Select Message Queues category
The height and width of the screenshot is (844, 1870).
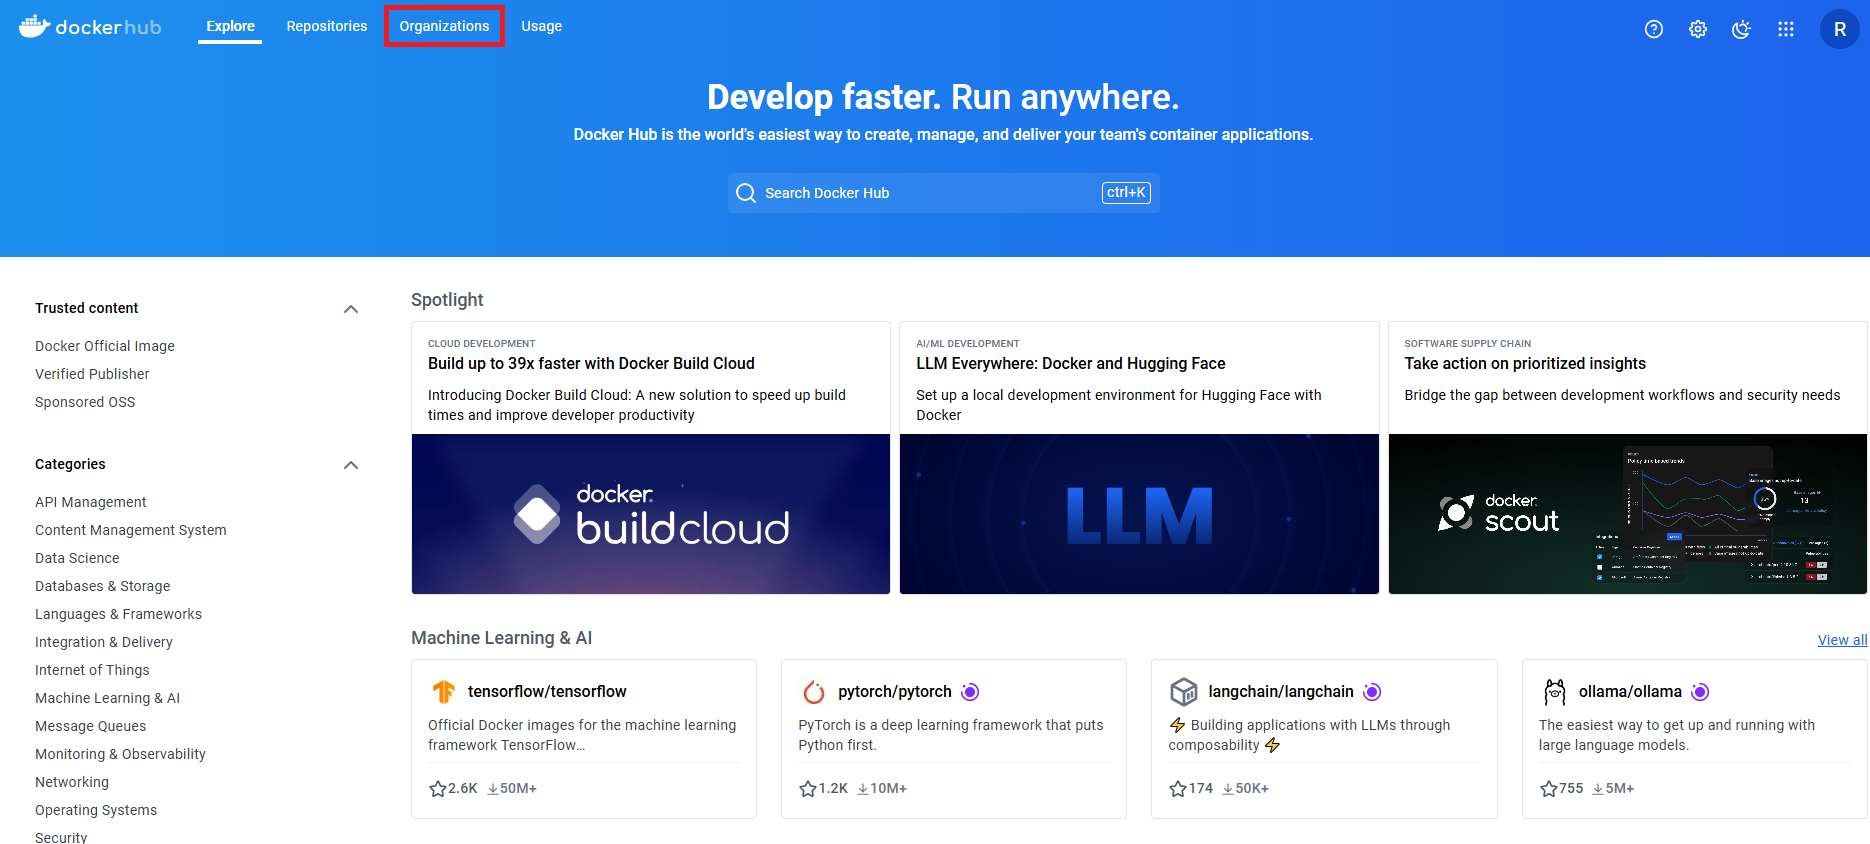click(x=91, y=726)
